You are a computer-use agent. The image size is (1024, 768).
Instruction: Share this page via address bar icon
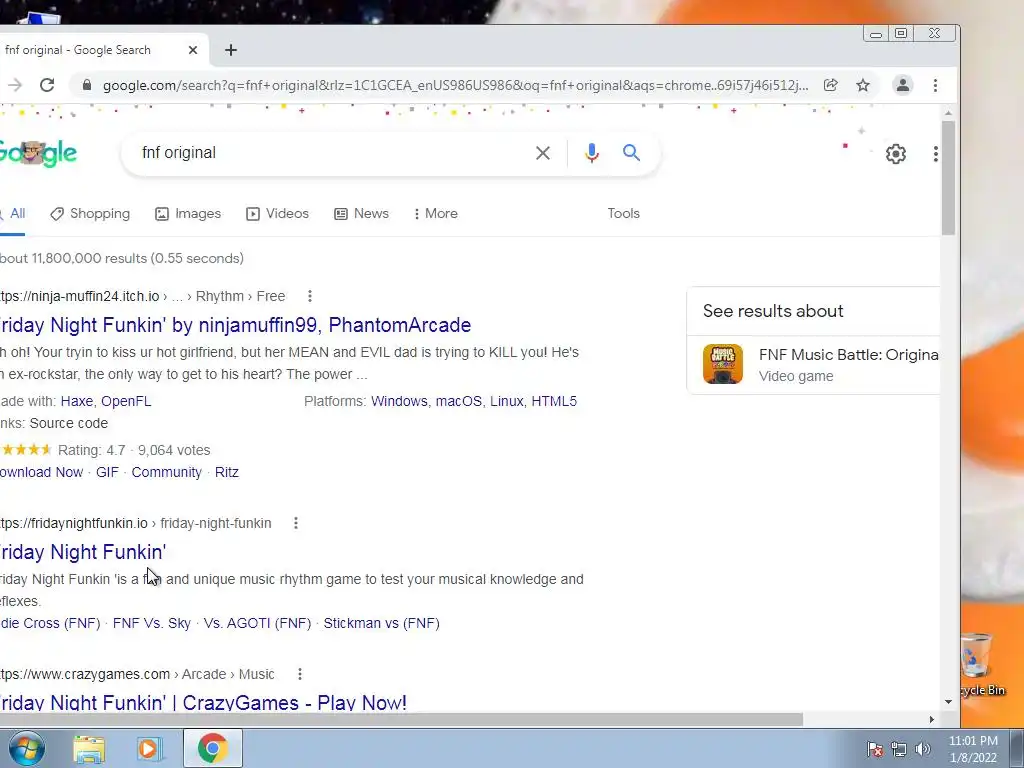(x=831, y=85)
